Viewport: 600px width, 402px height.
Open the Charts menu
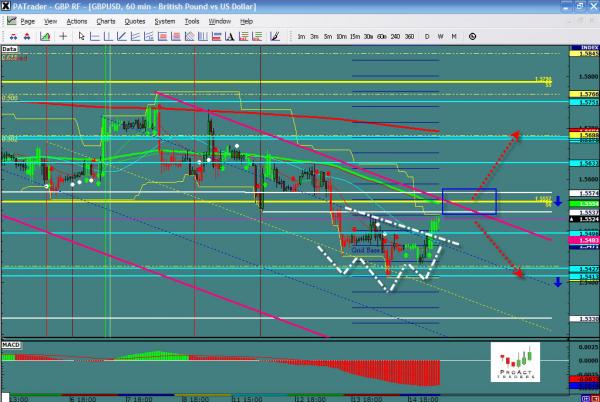(105, 20)
